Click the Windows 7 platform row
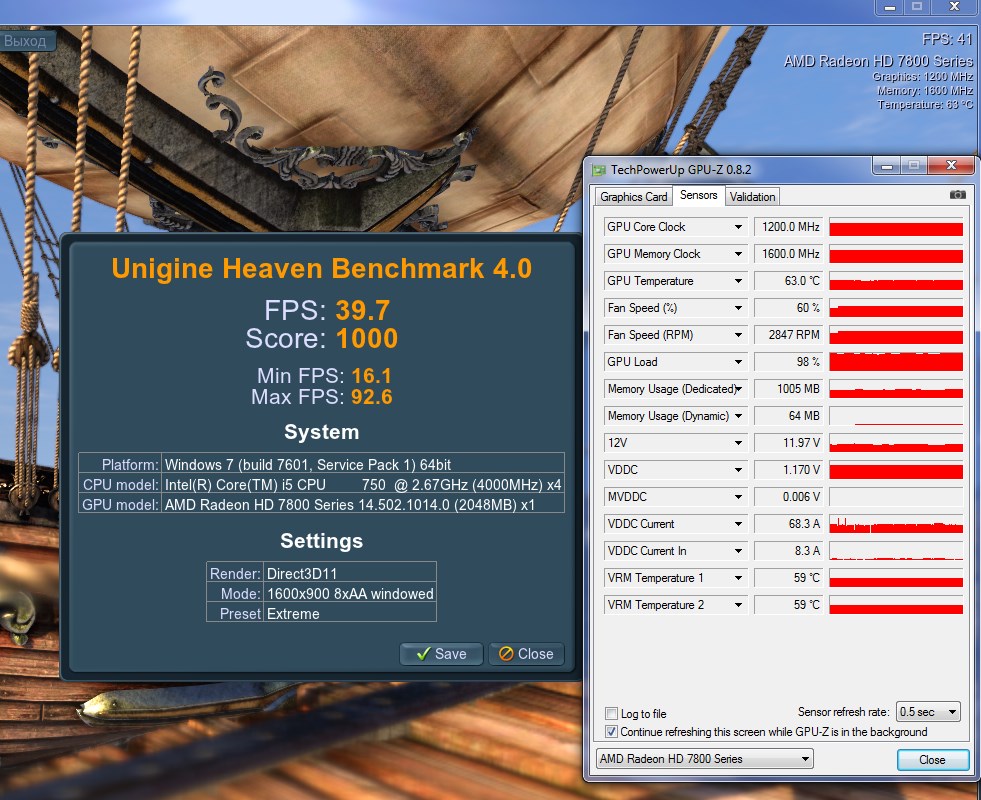Image resolution: width=981 pixels, height=800 pixels. (x=321, y=465)
